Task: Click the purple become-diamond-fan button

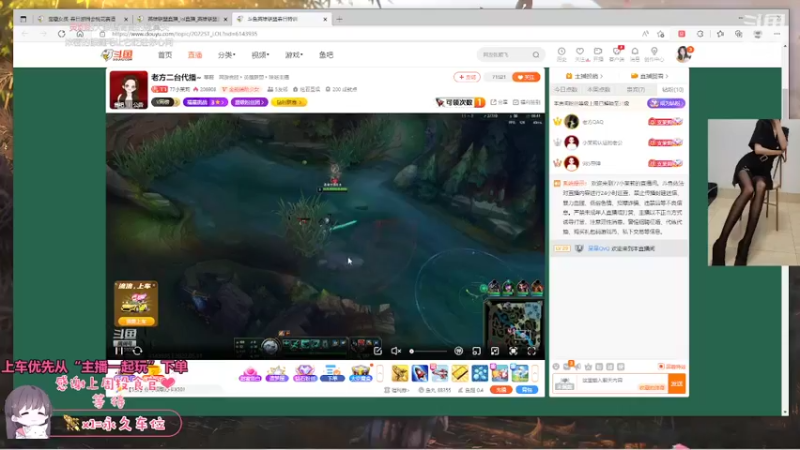Action: [666, 103]
